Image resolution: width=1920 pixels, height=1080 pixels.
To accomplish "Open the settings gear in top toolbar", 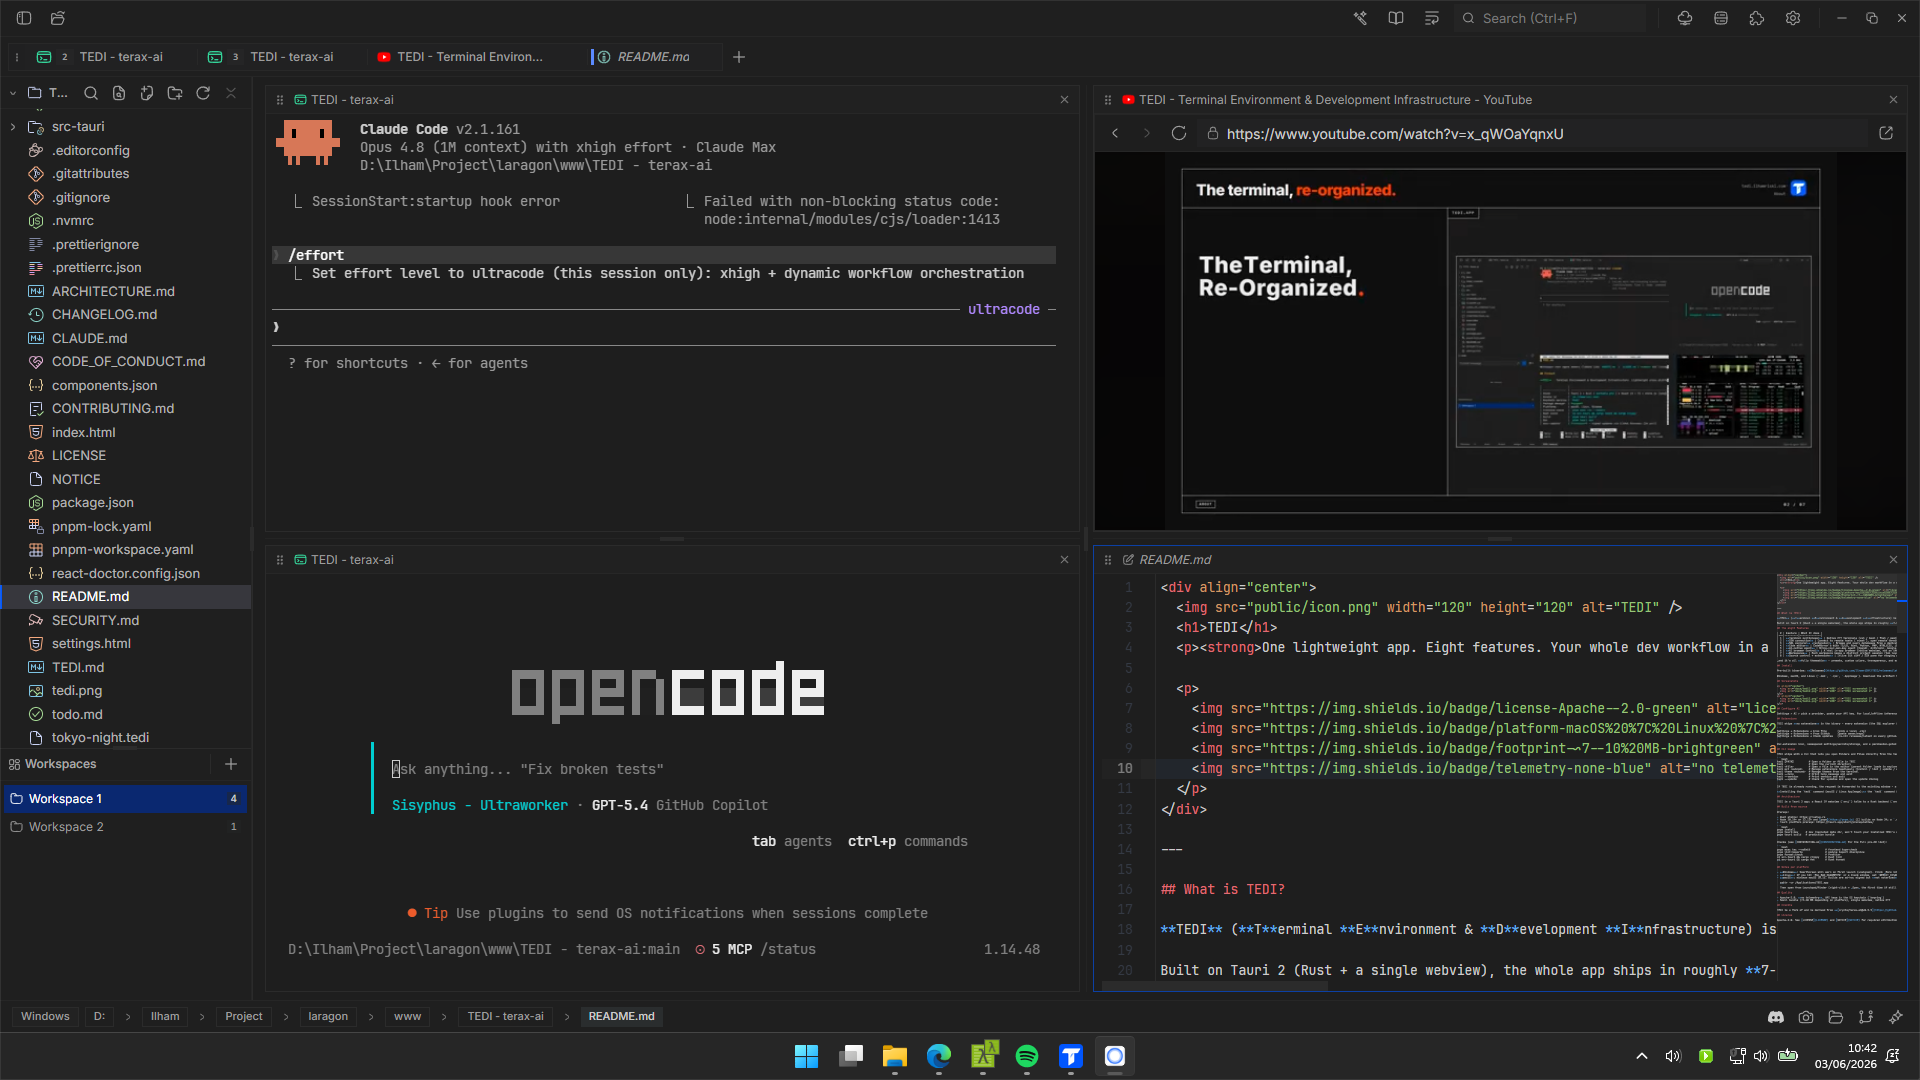I will (x=1793, y=18).
